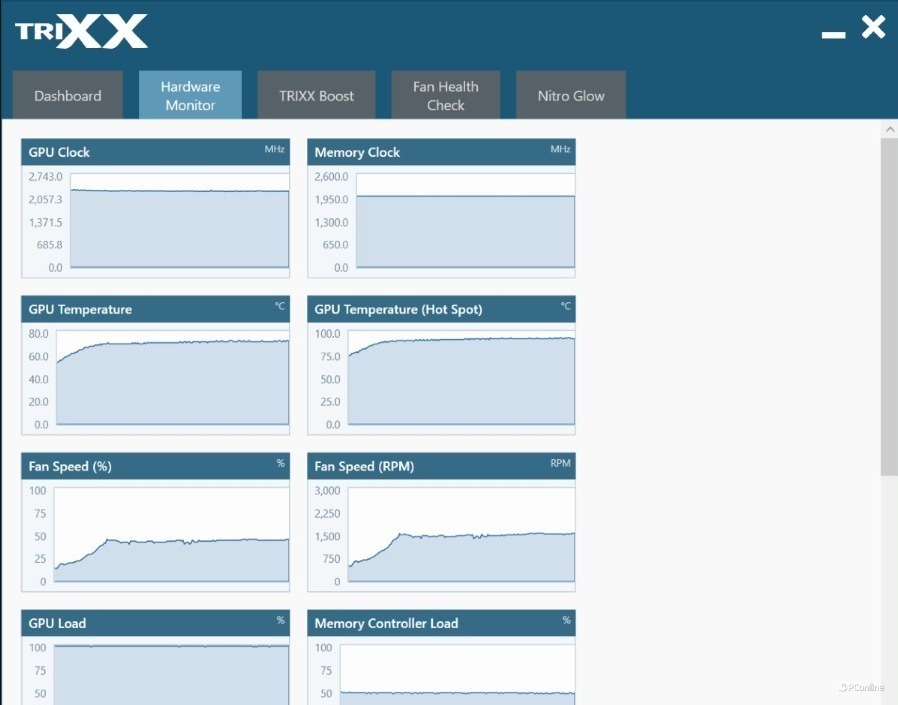Click the RPM unit label
This screenshot has height=705, width=898.
[x=560, y=463]
